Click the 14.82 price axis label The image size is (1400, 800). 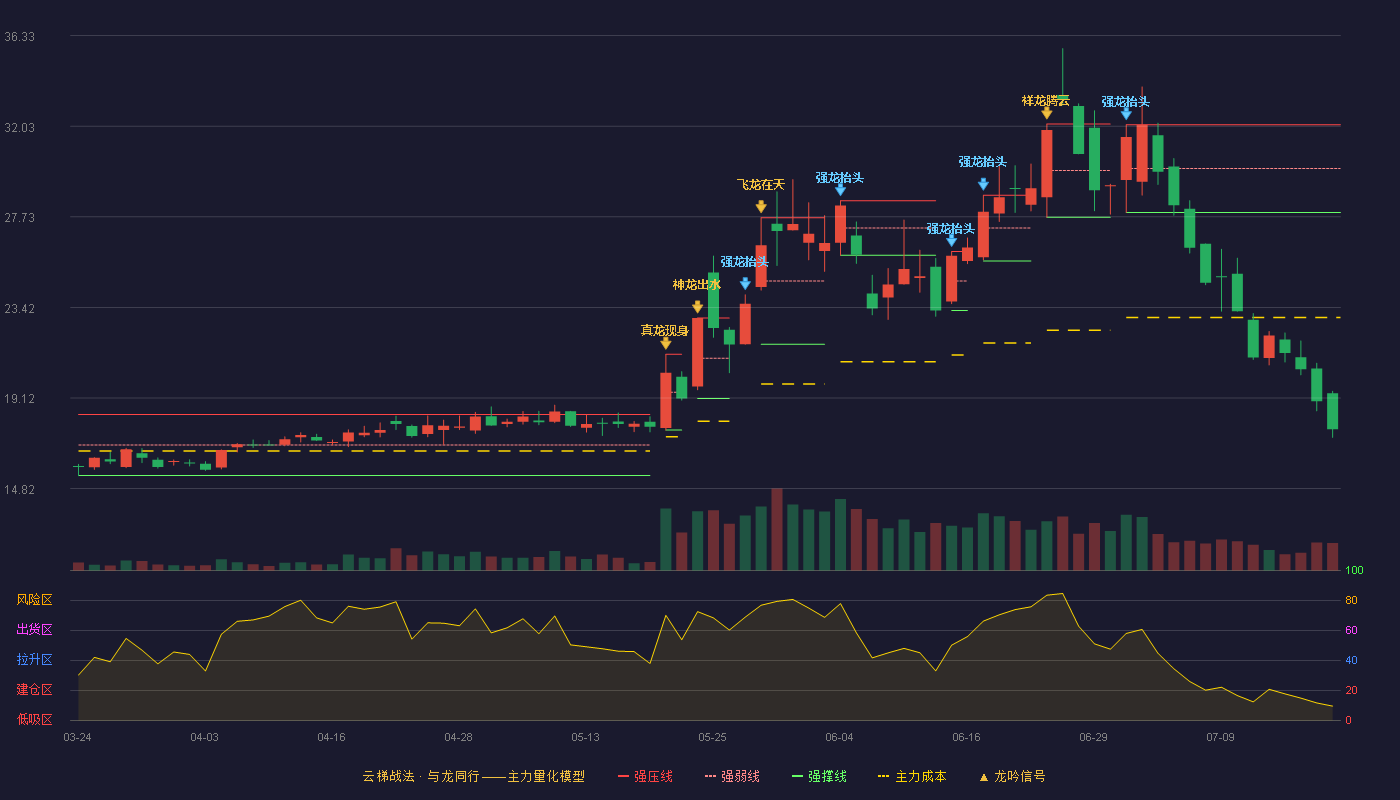pyautogui.click(x=20, y=489)
